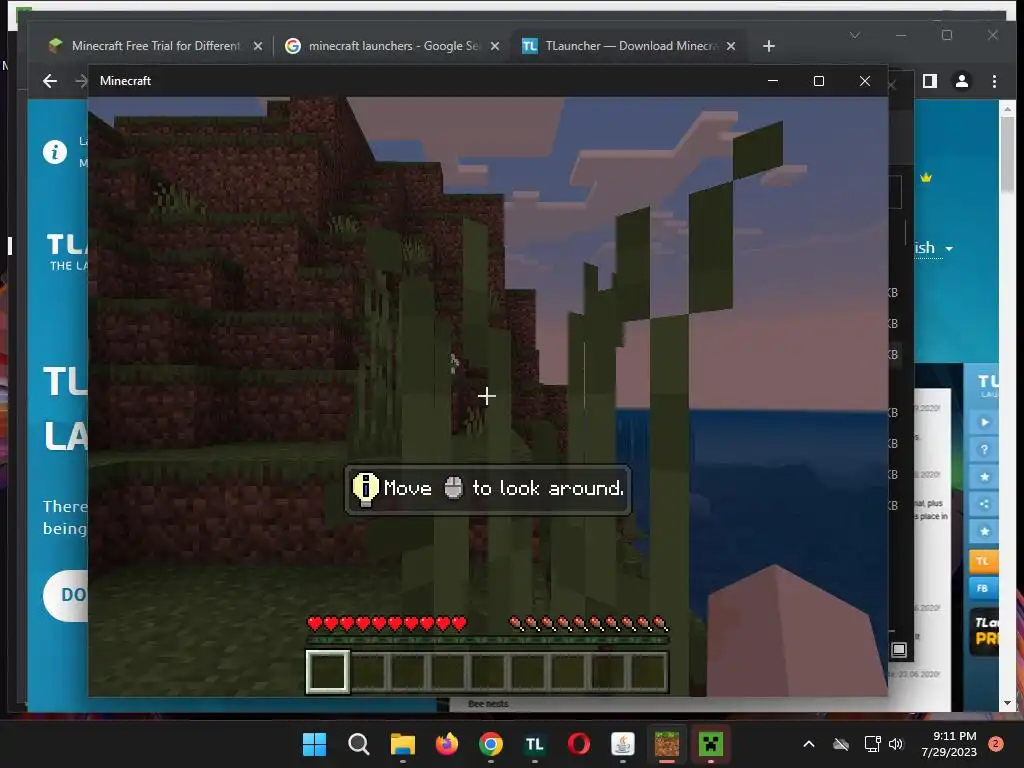Close the Minecraft Free Trial browser tab
The image size is (1024, 768).
257,46
